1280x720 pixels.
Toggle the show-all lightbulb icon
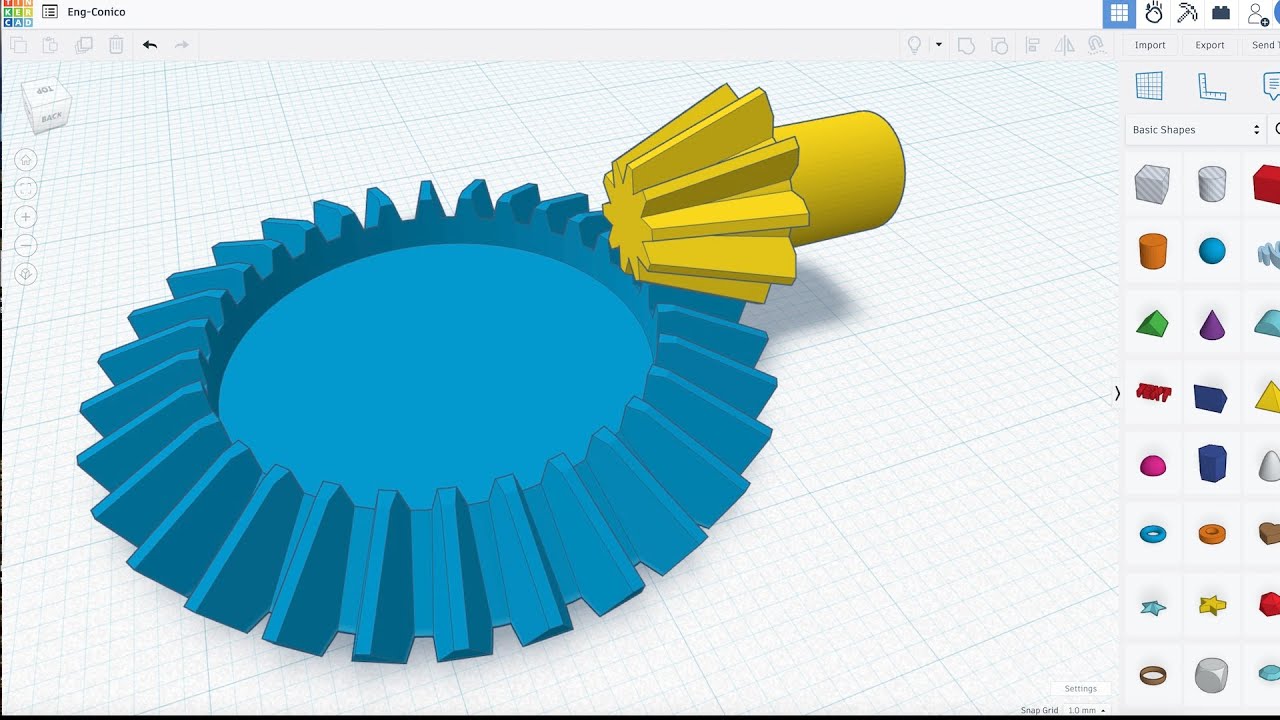[x=913, y=45]
